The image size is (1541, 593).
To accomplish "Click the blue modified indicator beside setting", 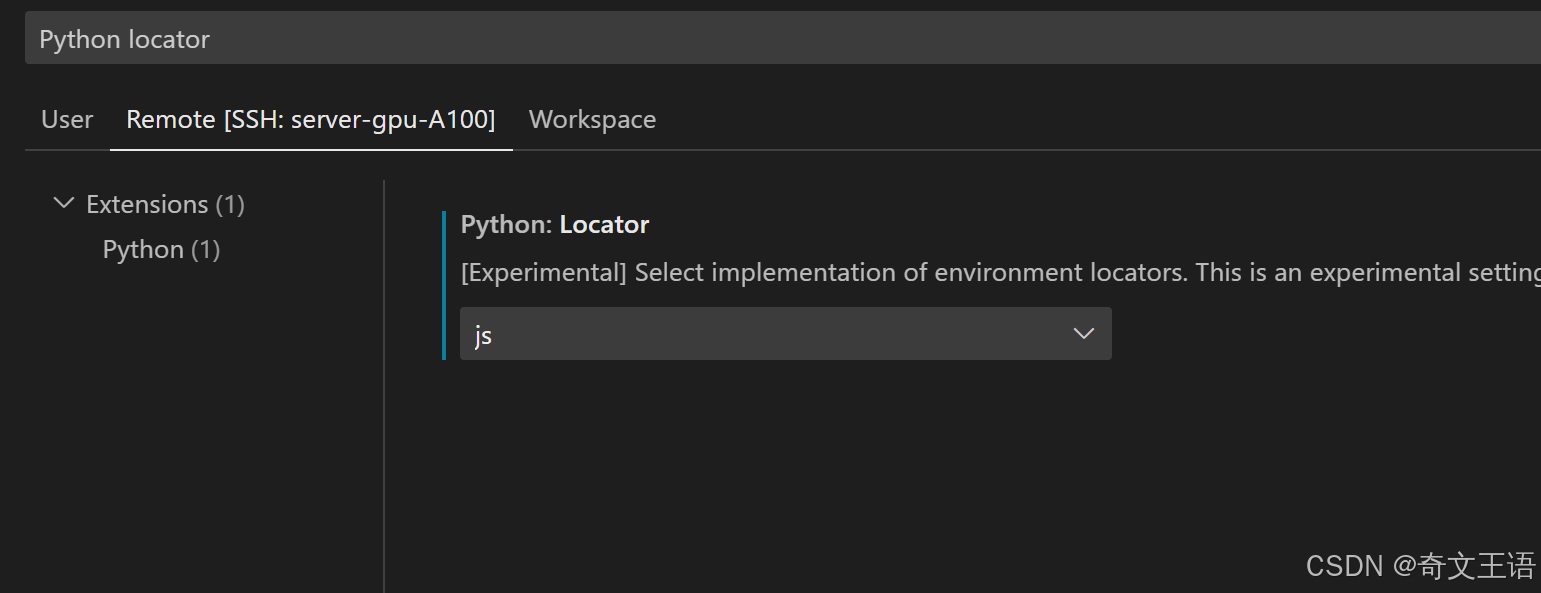I will (x=444, y=285).
